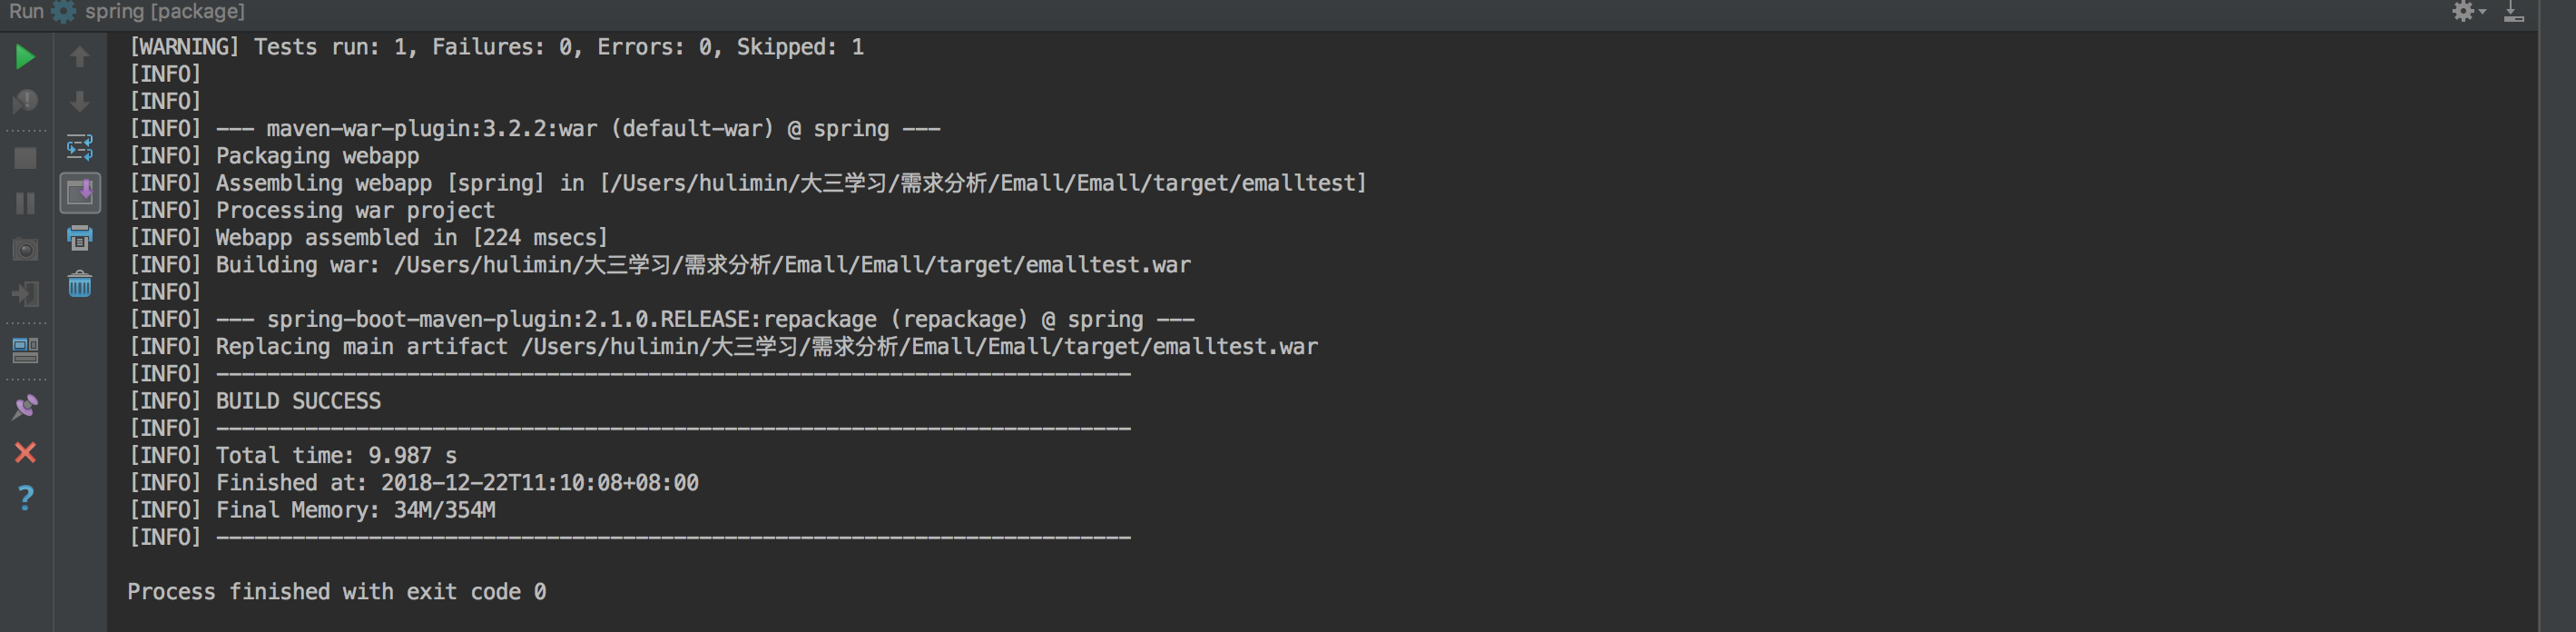The image size is (2576, 632).
Task: Open the Help question mark
Action: click(x=26, y=497)
